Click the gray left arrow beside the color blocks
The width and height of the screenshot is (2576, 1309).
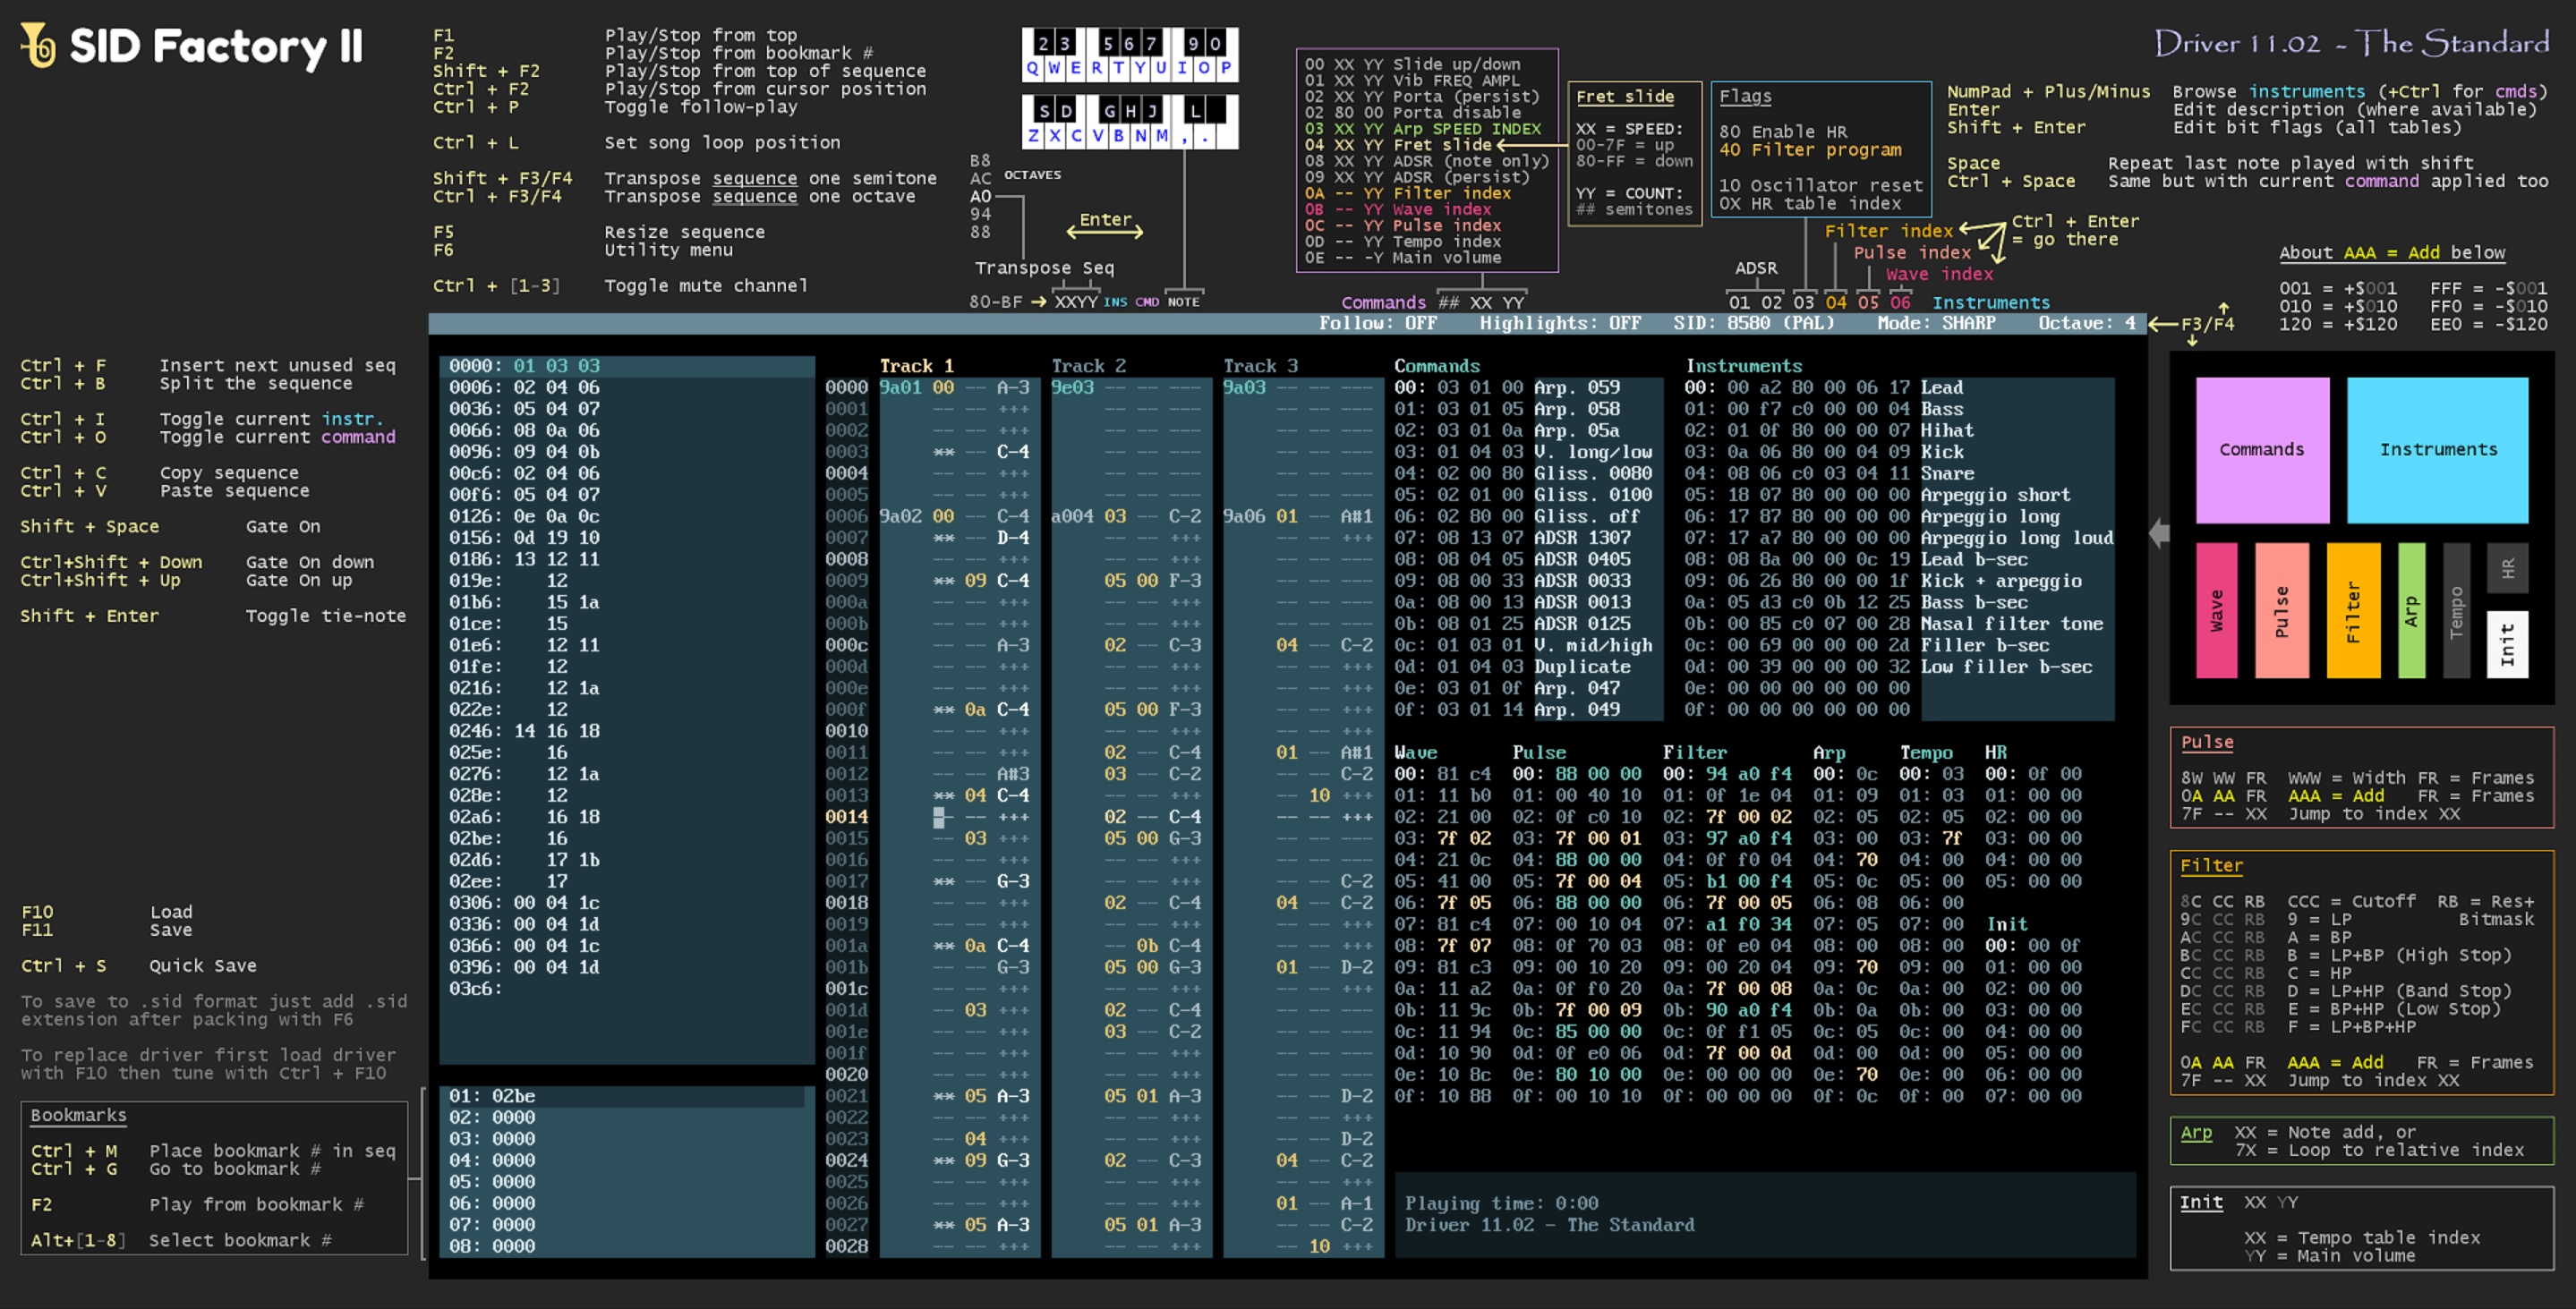(x=2160, y=533)
